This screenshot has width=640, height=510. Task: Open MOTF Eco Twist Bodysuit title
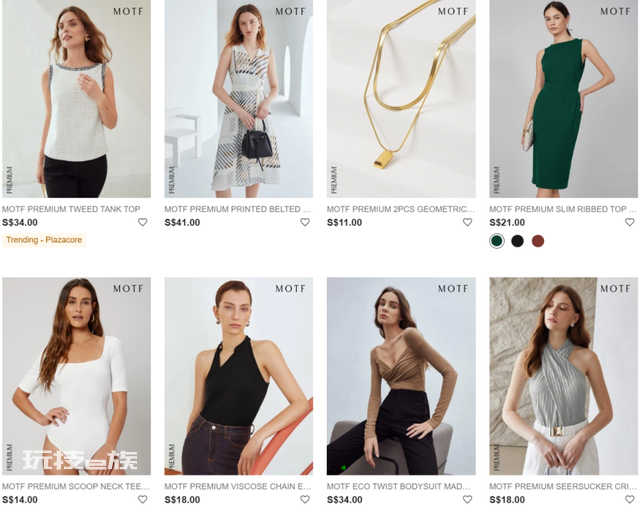(x=398, y=486)
